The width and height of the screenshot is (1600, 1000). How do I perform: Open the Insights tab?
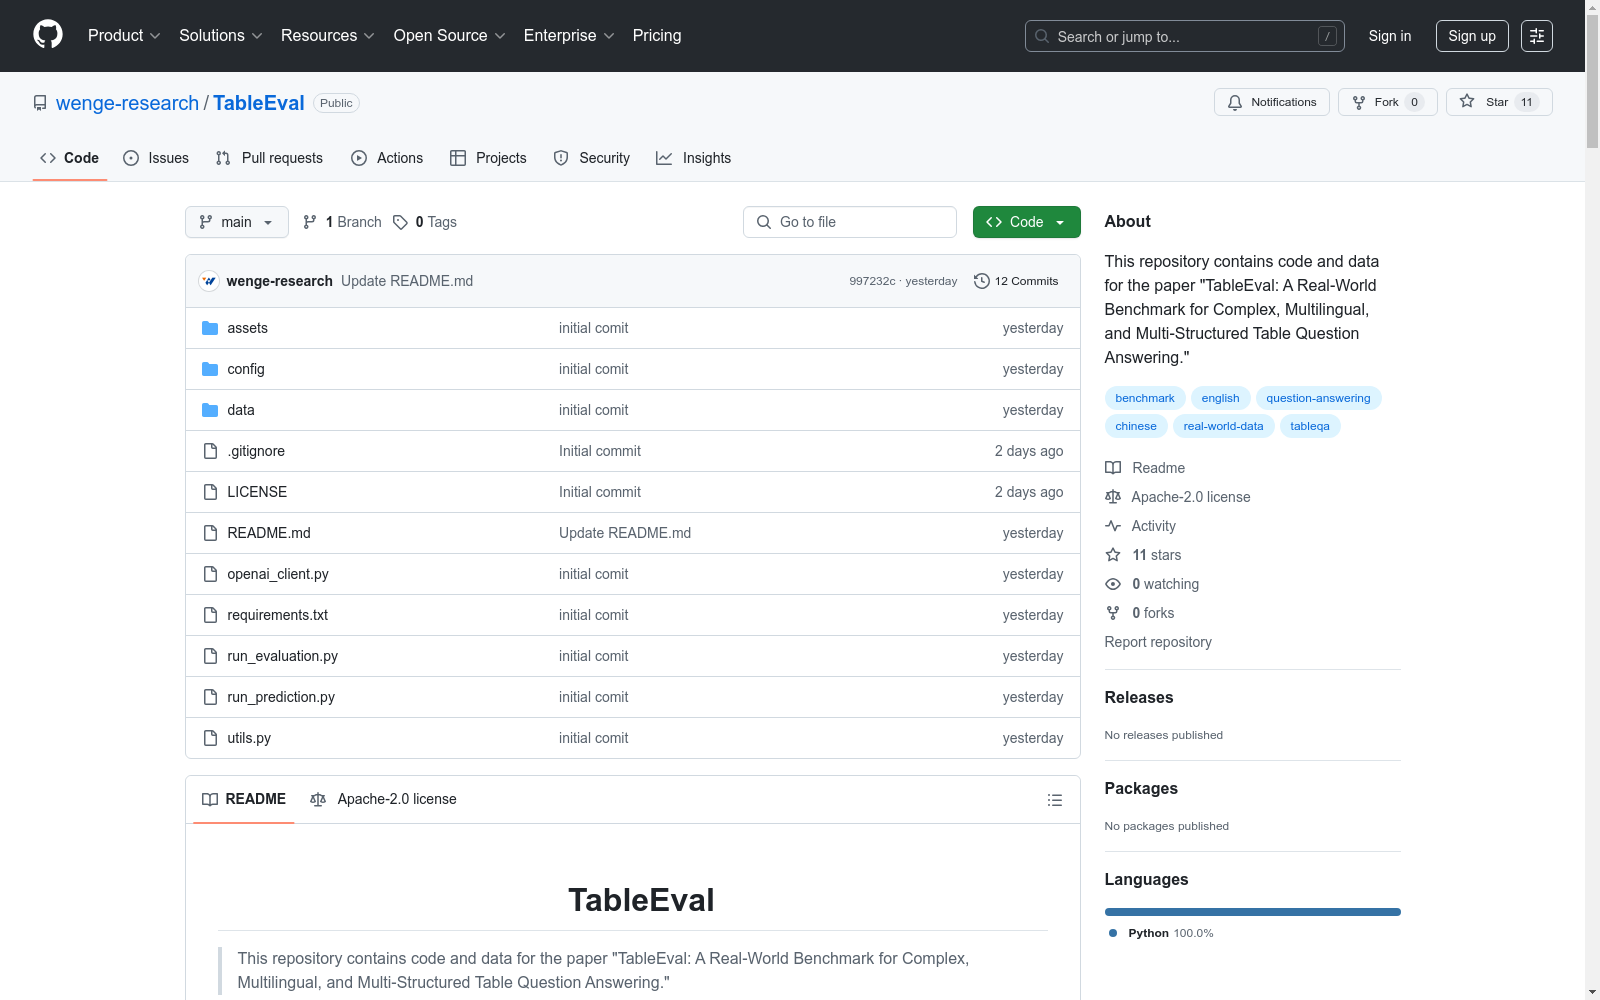tap(706, 158)
